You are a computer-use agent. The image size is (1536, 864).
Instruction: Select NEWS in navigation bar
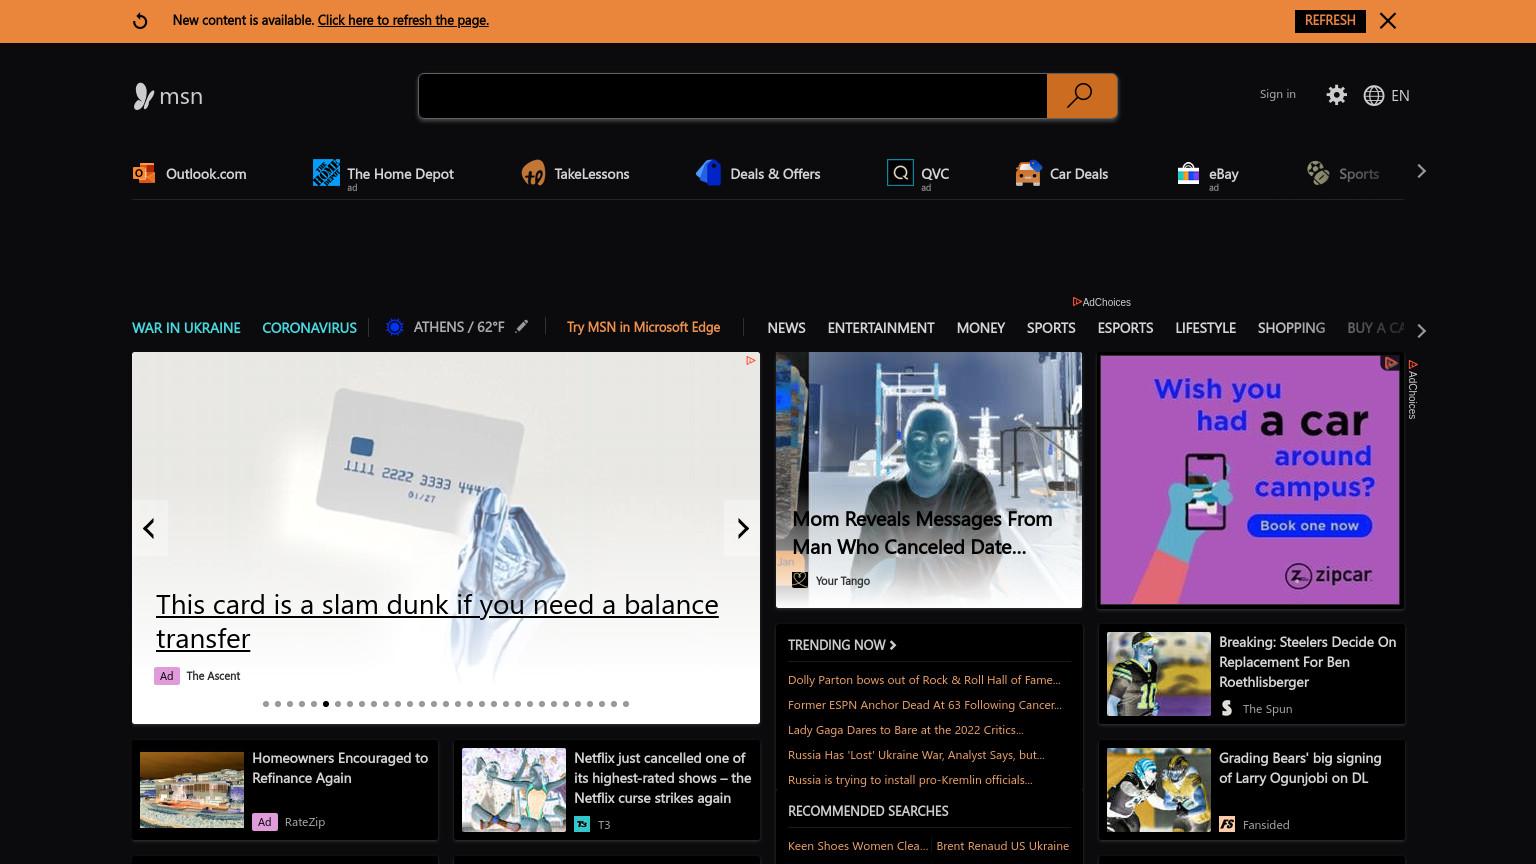786,328
